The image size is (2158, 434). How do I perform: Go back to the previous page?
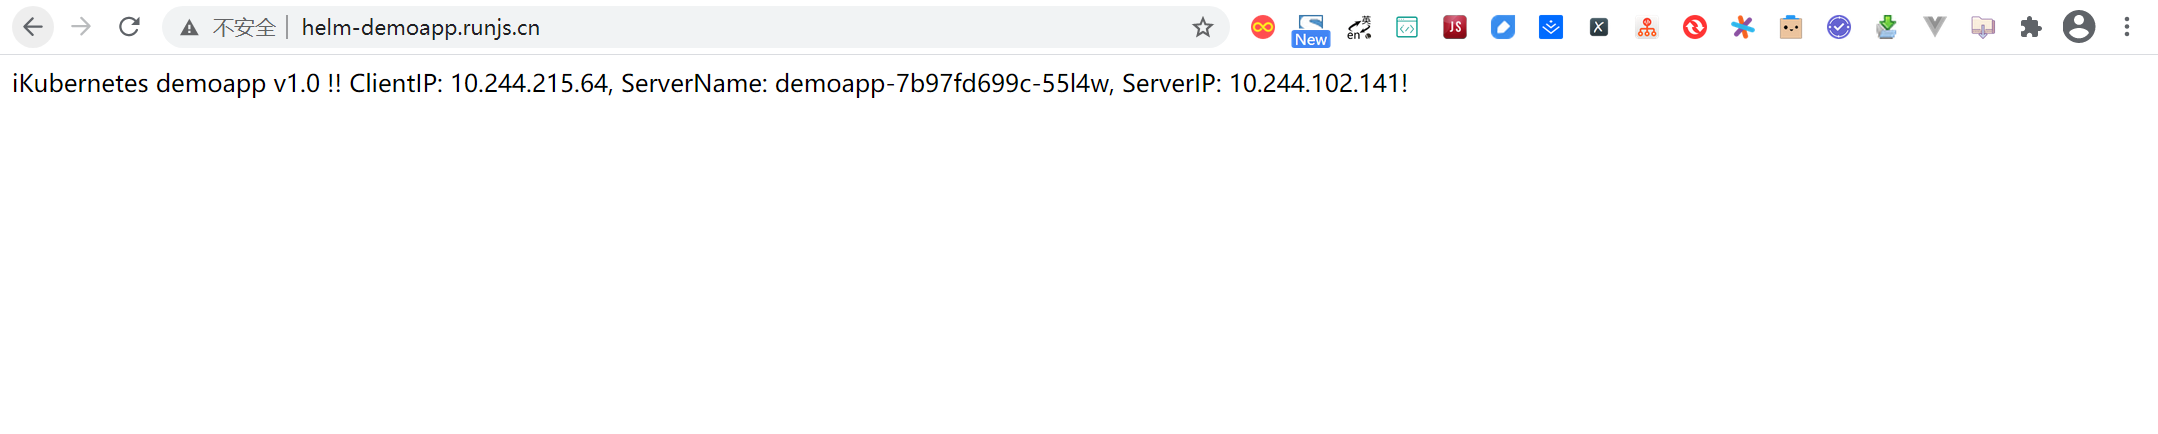pyautogui.click(x=33, y=27)
